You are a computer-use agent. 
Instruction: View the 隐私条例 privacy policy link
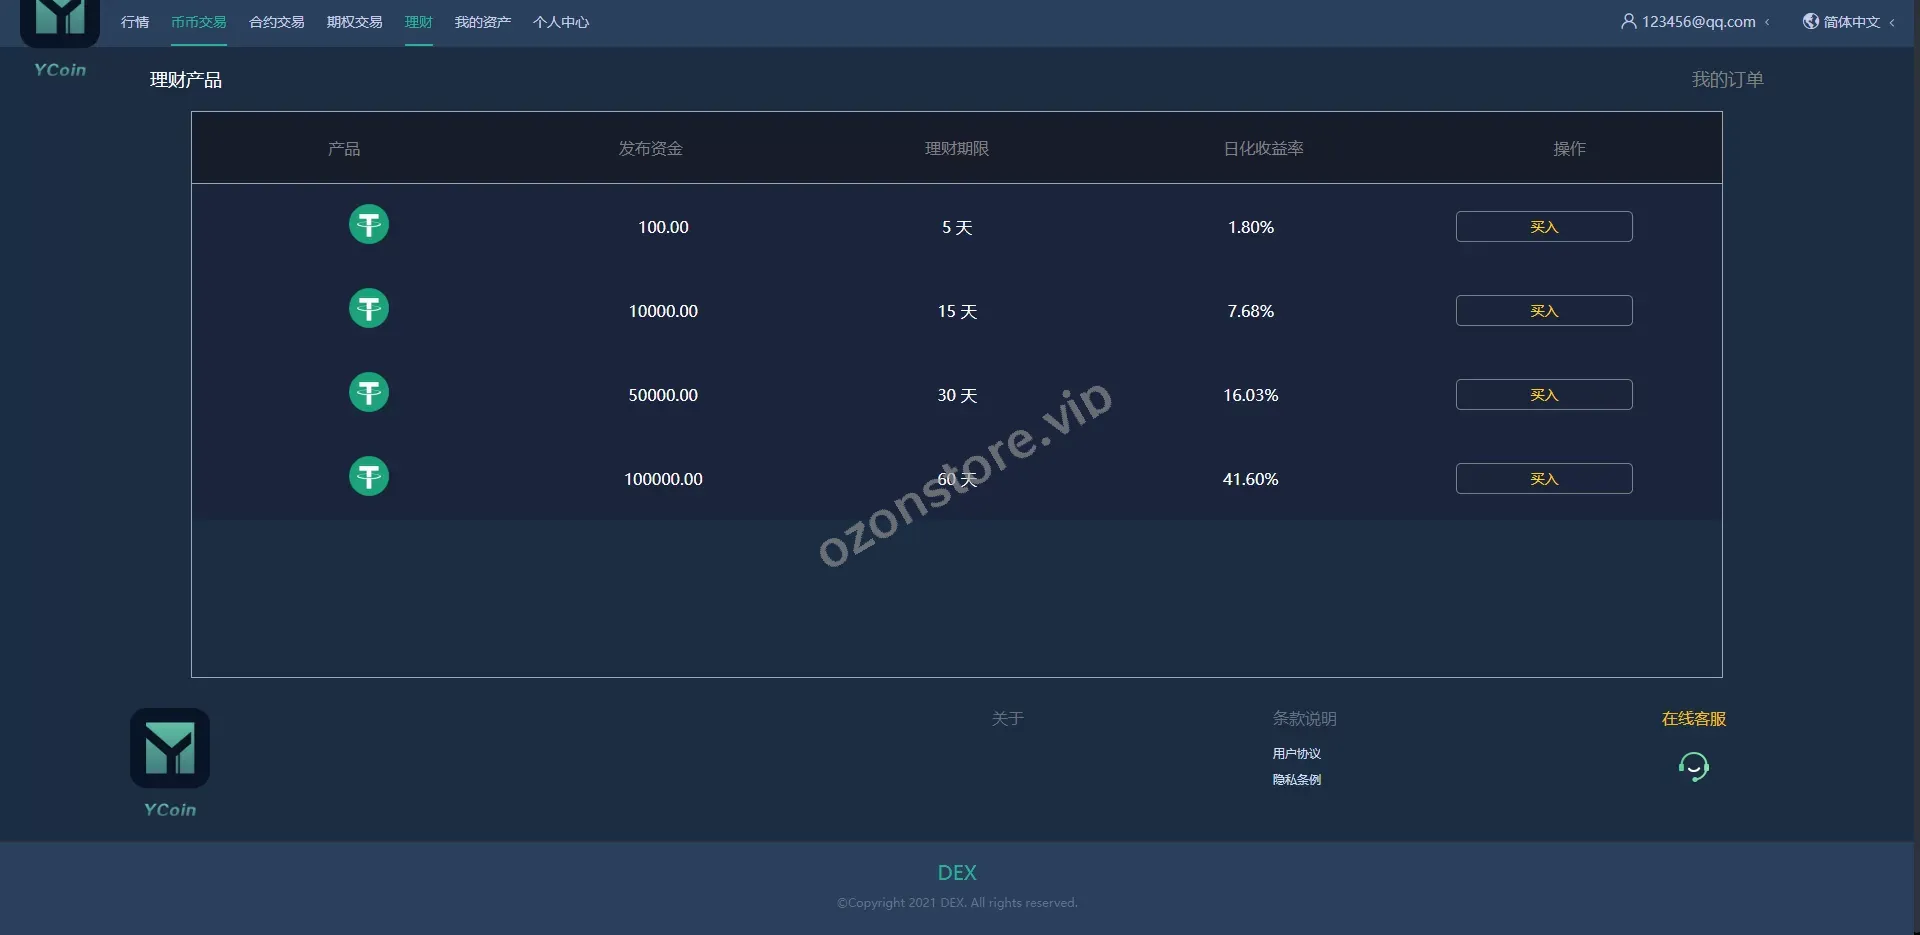click(x=1296, y=780)
